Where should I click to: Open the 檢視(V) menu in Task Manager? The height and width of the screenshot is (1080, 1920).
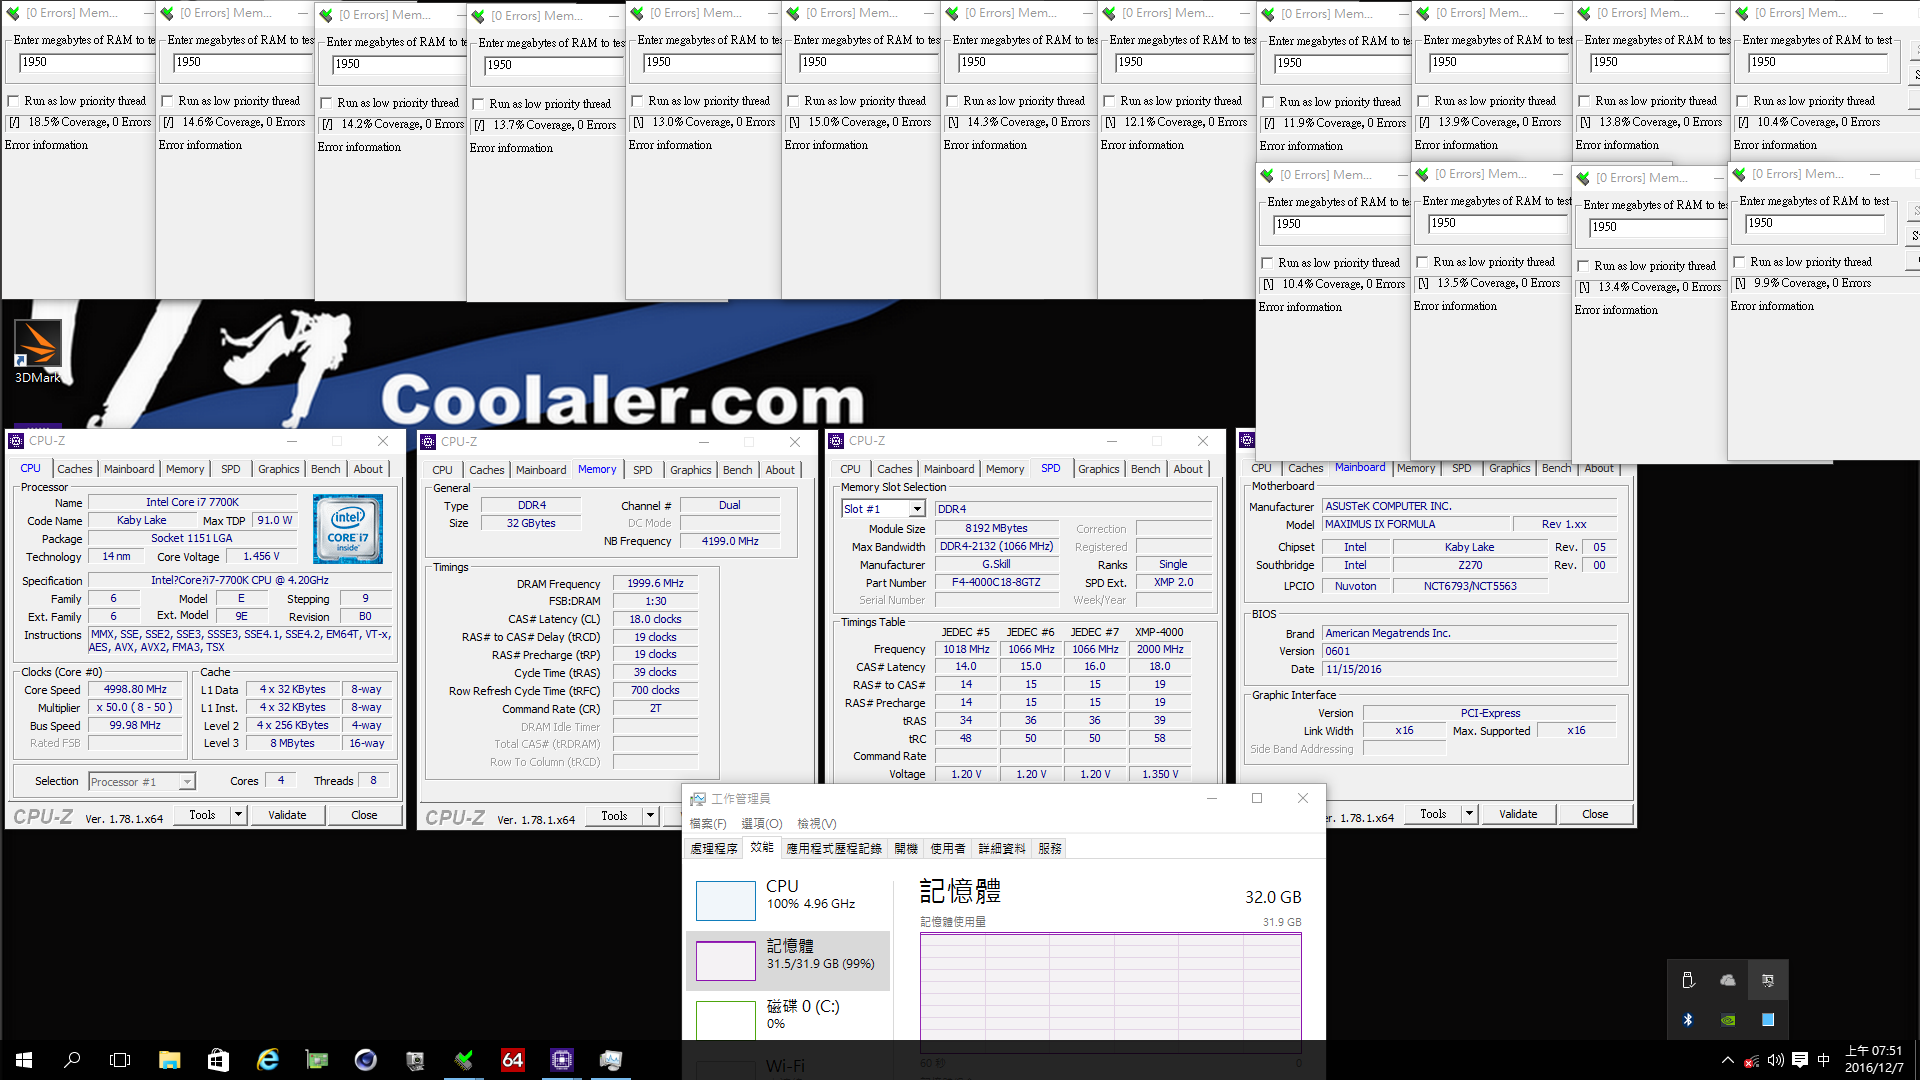click(816, 823)
